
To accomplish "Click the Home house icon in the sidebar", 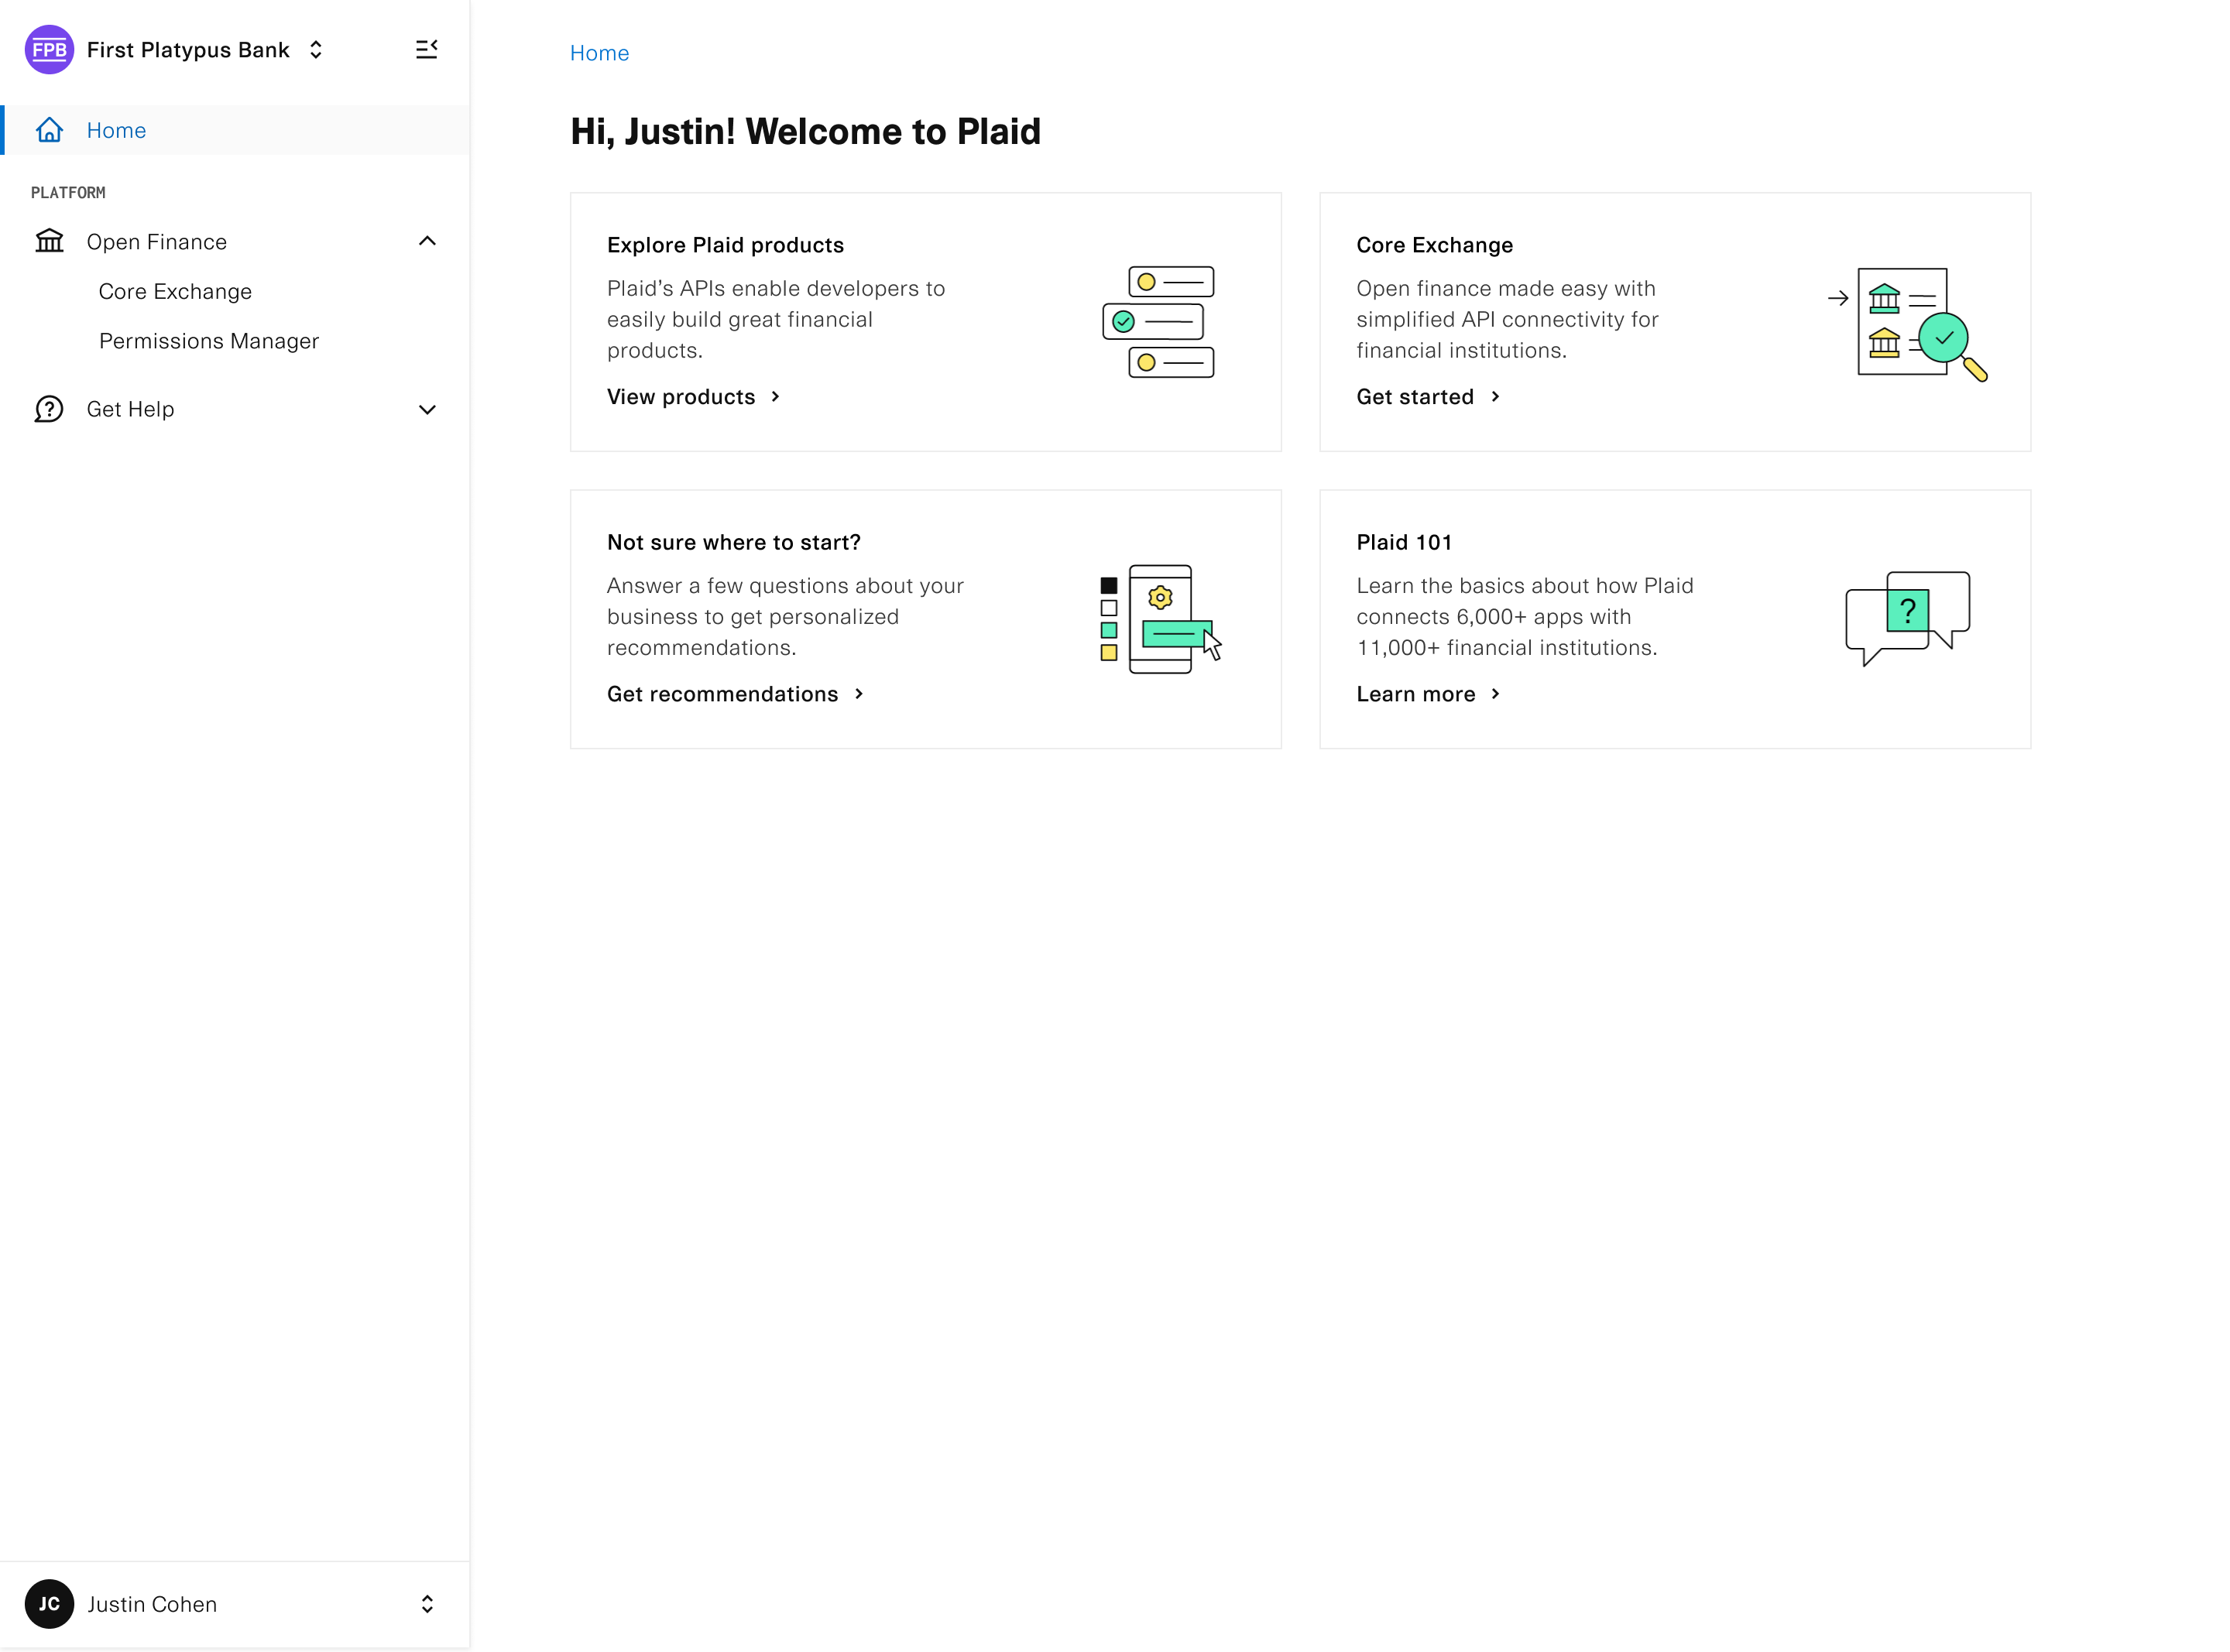I will pyautogui.click(x=49, y=130).
